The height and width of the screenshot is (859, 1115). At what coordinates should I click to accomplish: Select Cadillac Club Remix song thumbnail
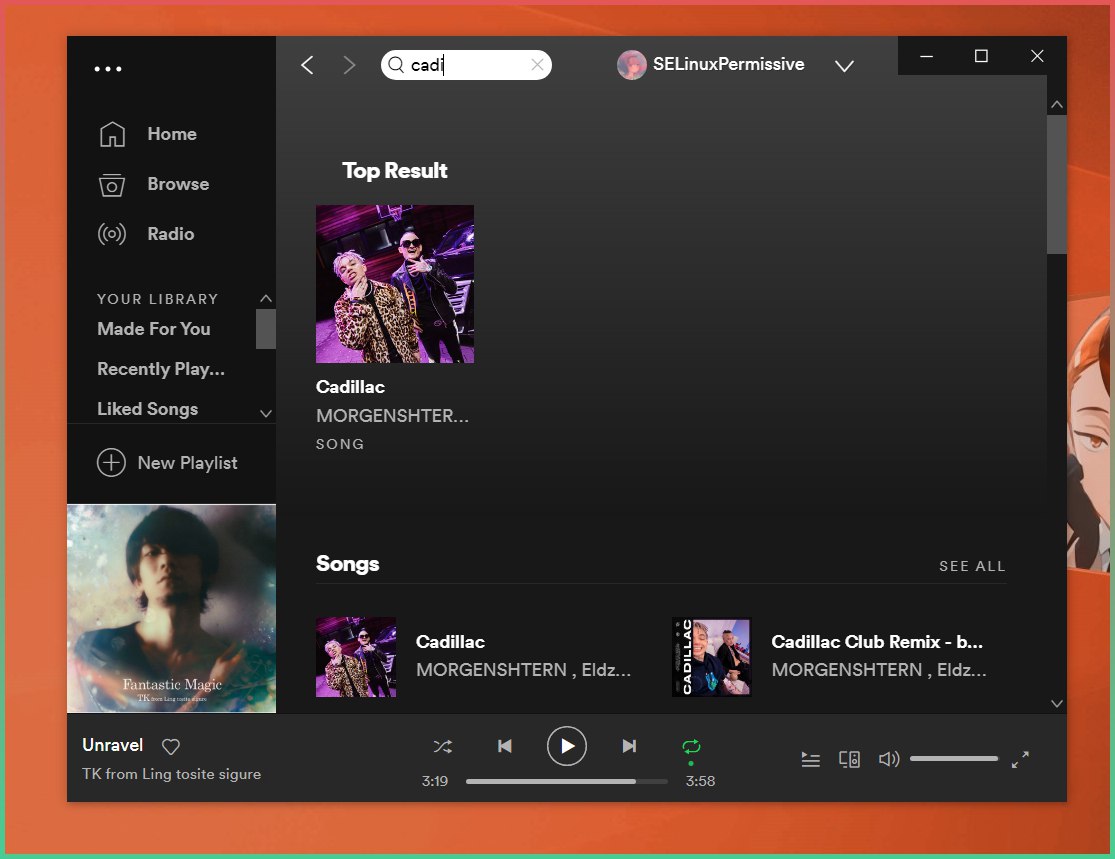pos(711,656)
